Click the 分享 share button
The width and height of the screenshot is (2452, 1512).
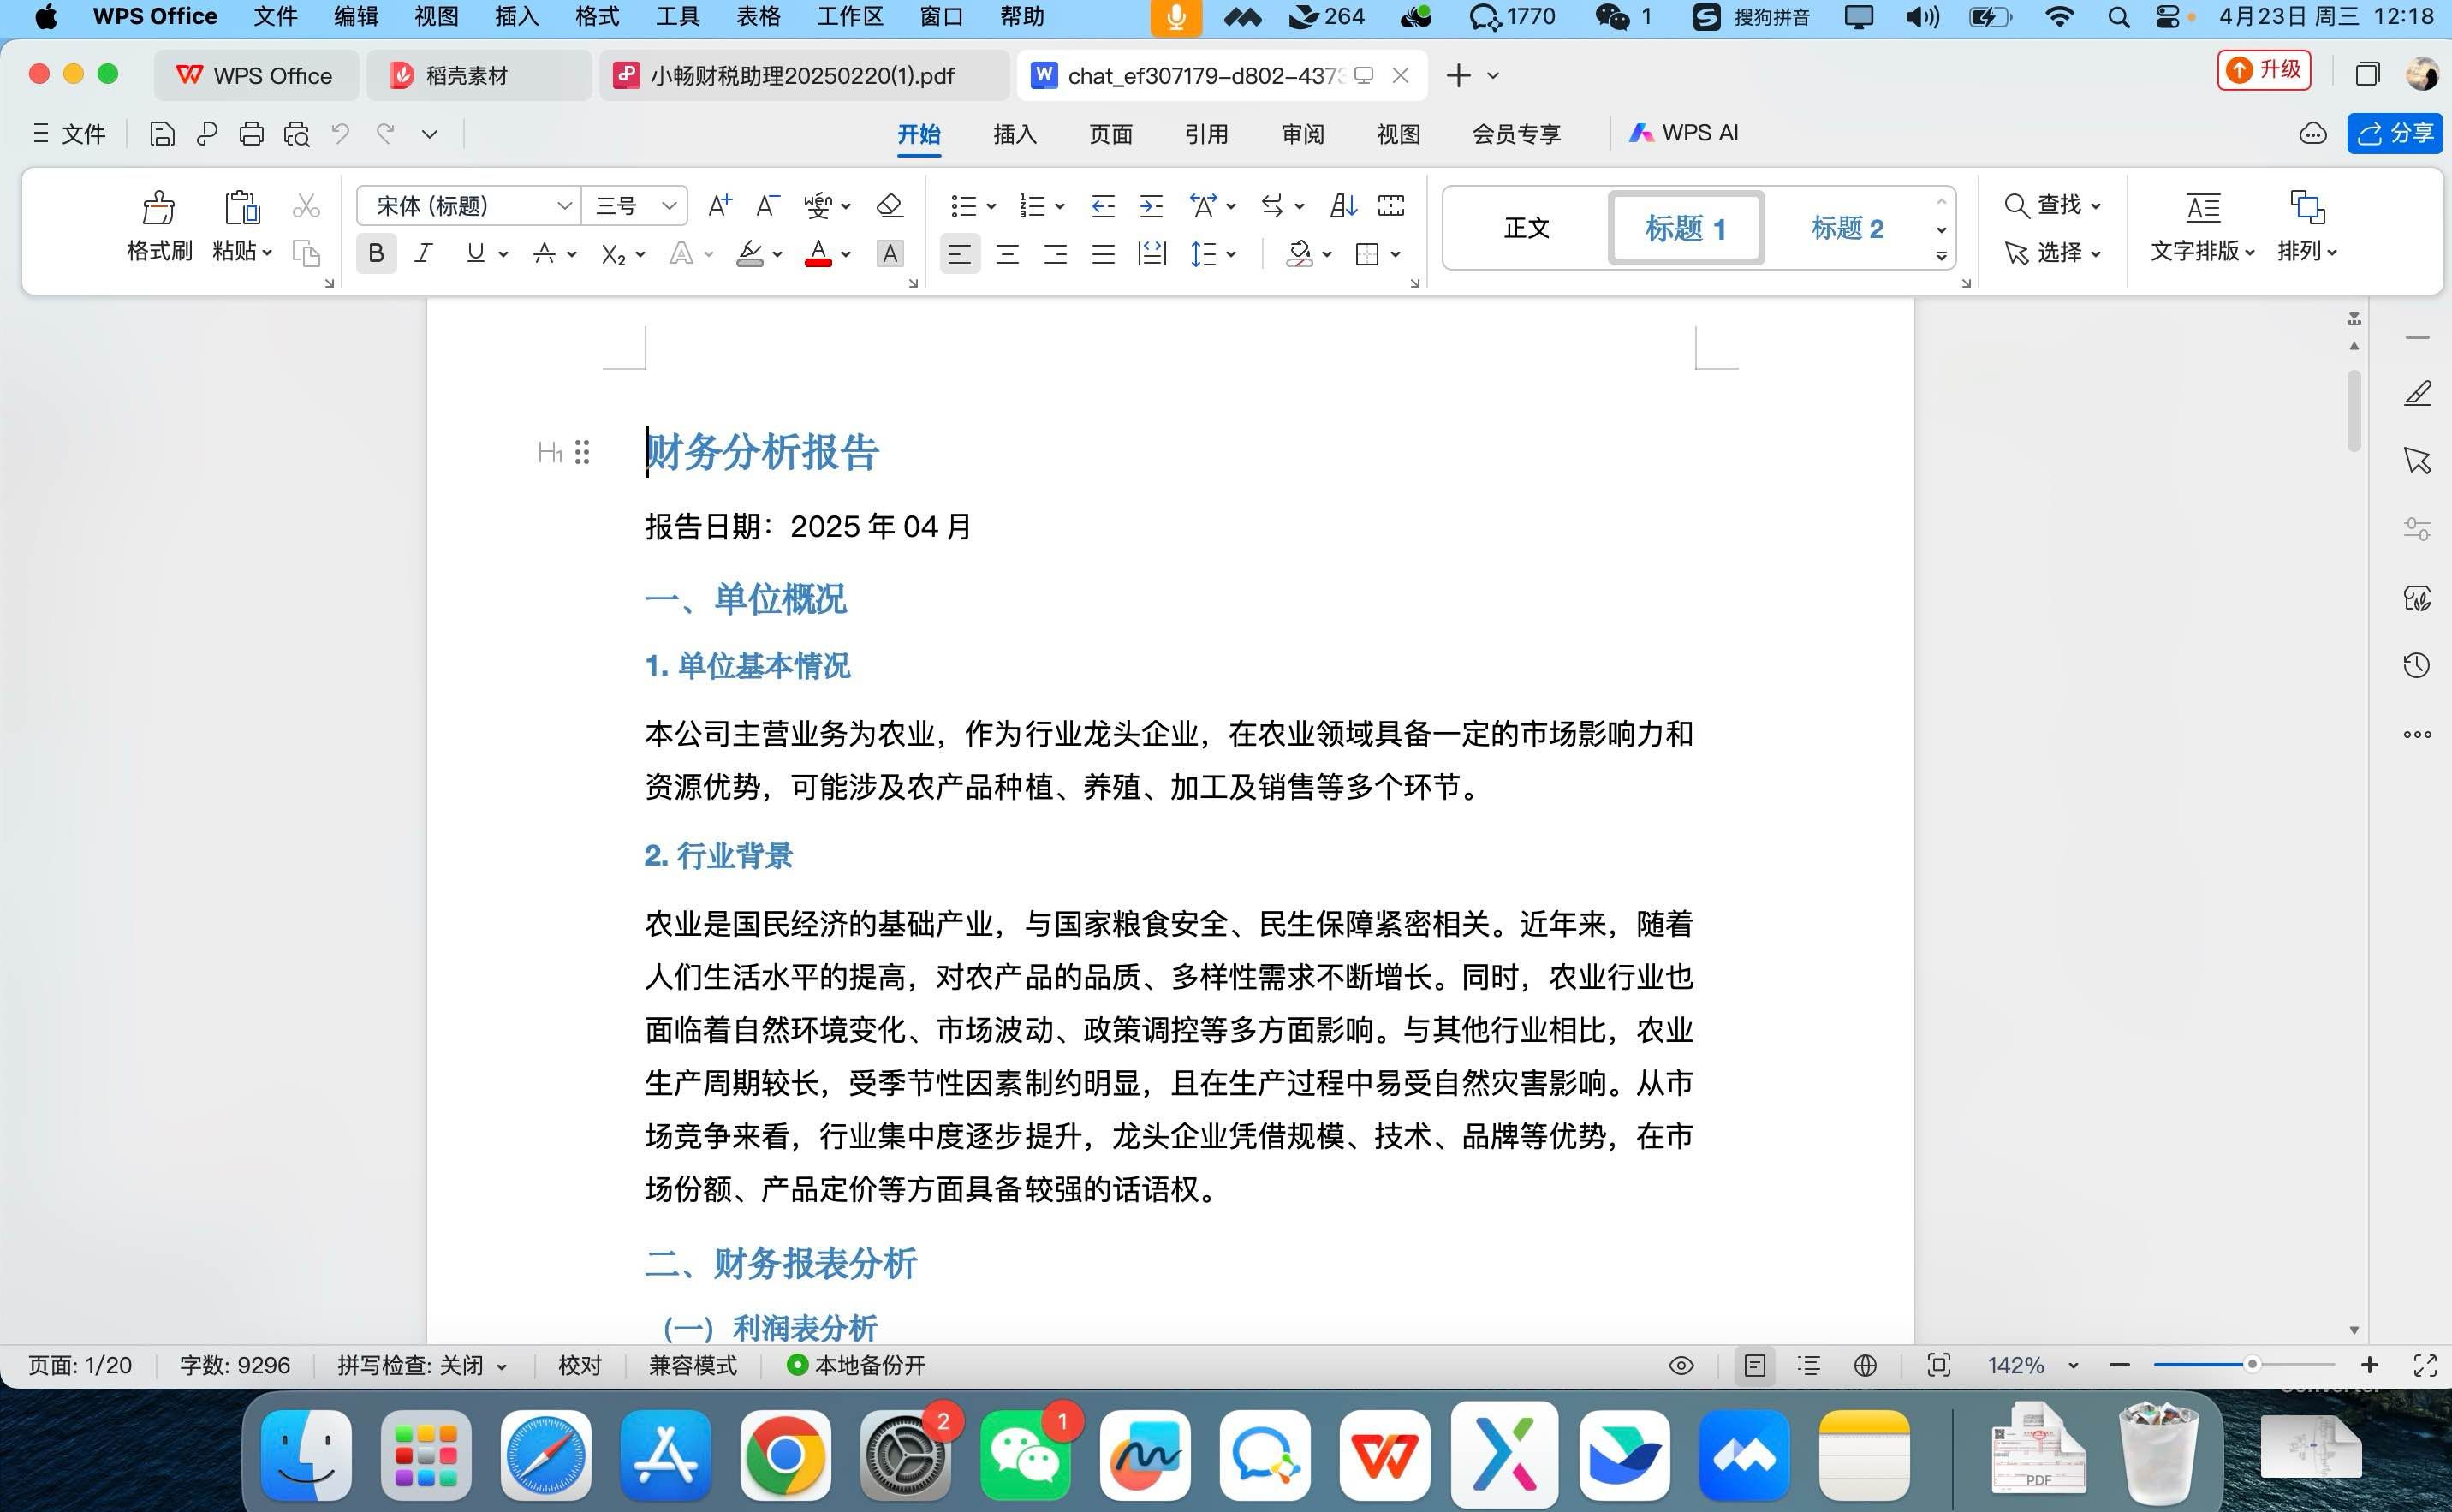pyautogui.click(x=2395, y=134)
